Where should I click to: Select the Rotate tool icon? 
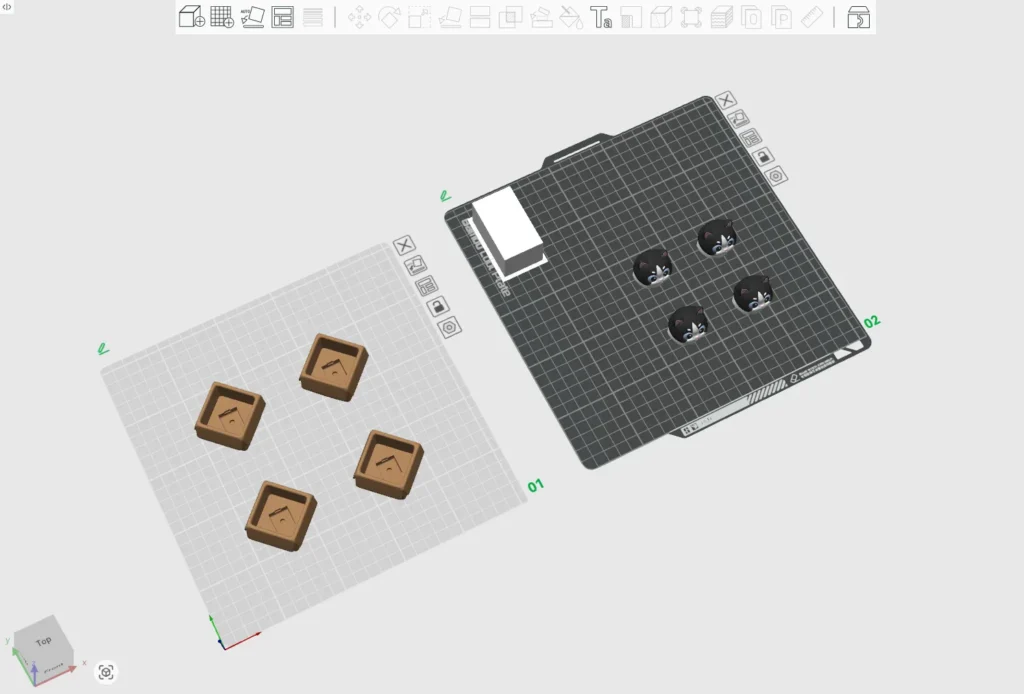(x=390, y=18)
